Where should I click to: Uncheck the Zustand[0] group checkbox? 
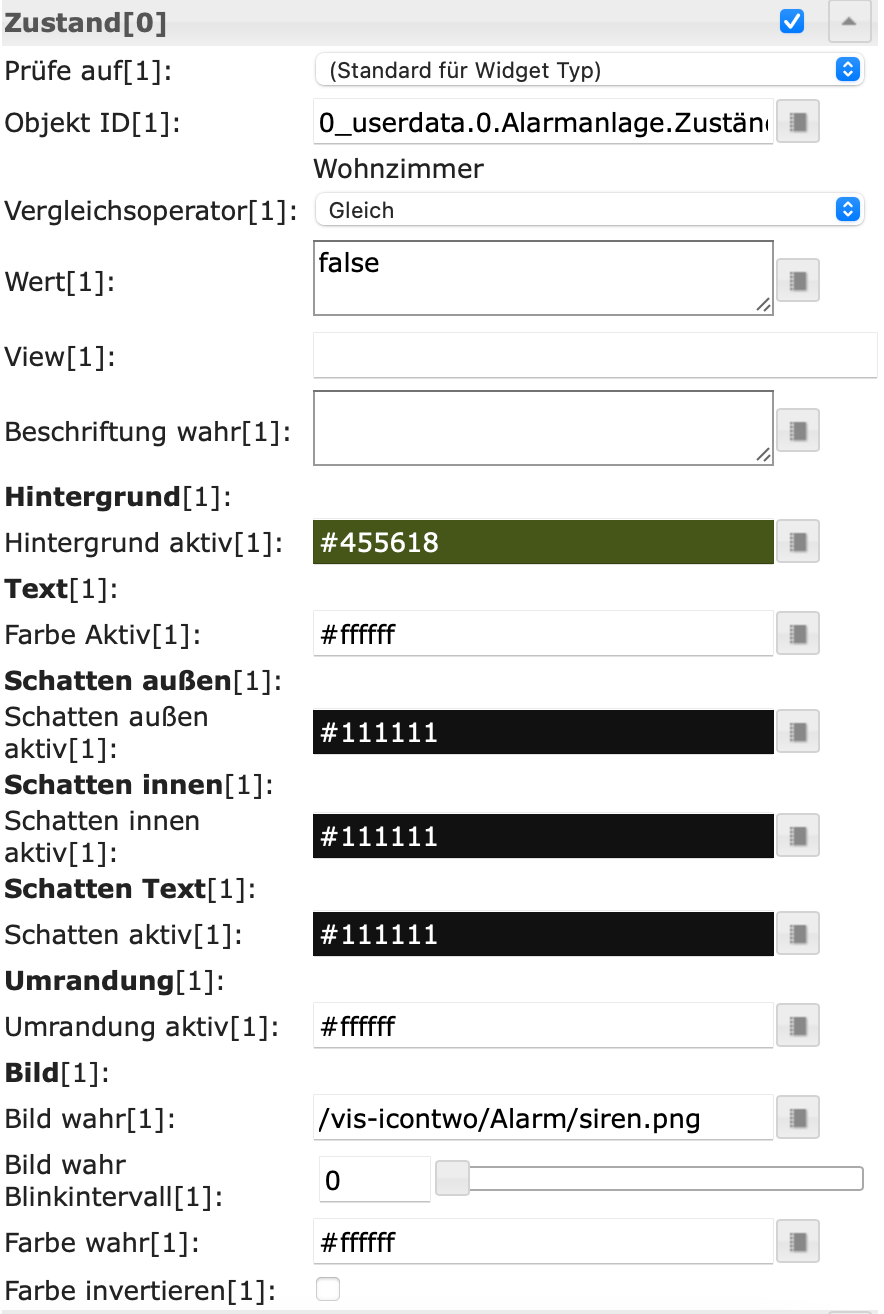coord(792,21)
